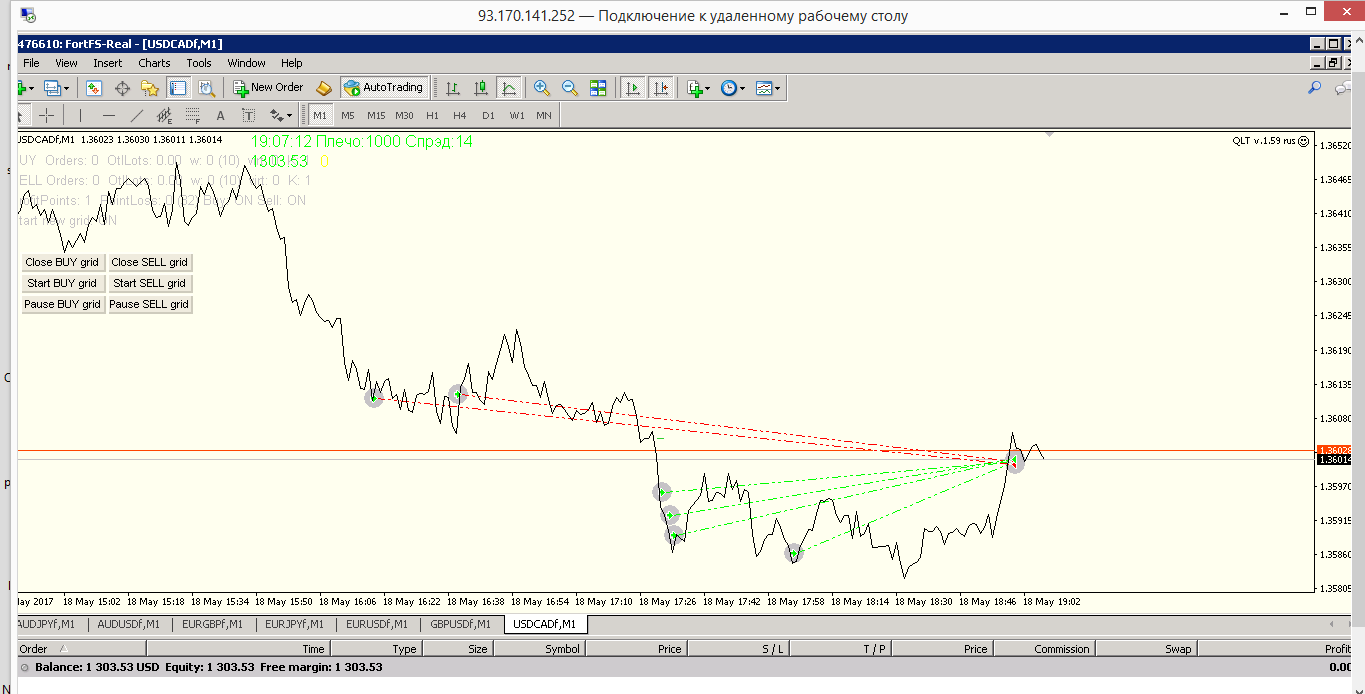Draw a horizontal line tool
Viewport: 1365px width, 694px height.
click(109, 115)
